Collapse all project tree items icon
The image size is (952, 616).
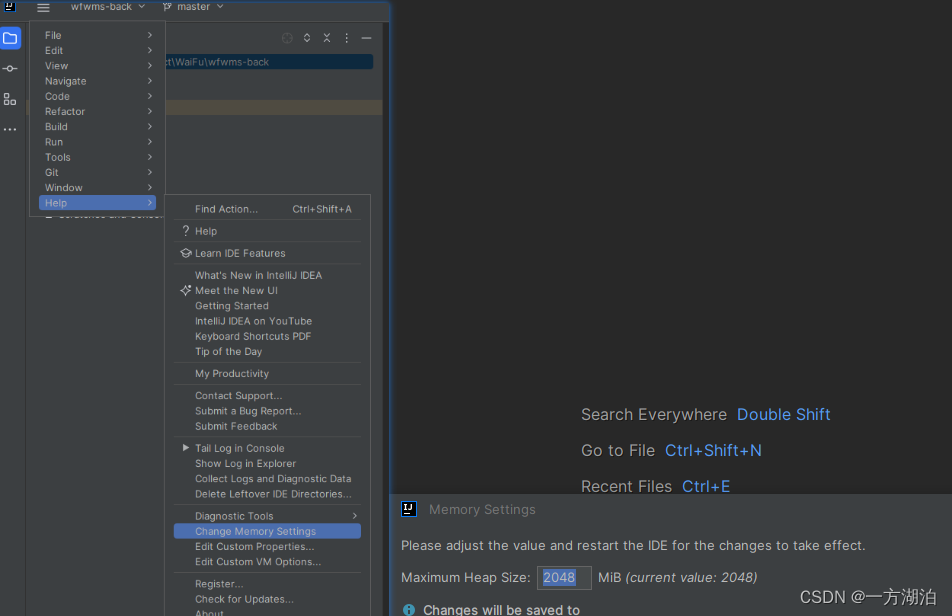point(327,38)
